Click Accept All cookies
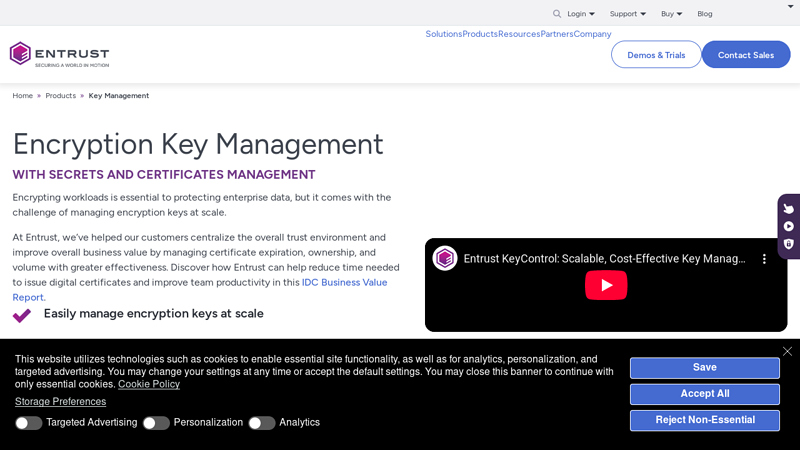Viewport: 800px width, 450px height. pos(705,394)
